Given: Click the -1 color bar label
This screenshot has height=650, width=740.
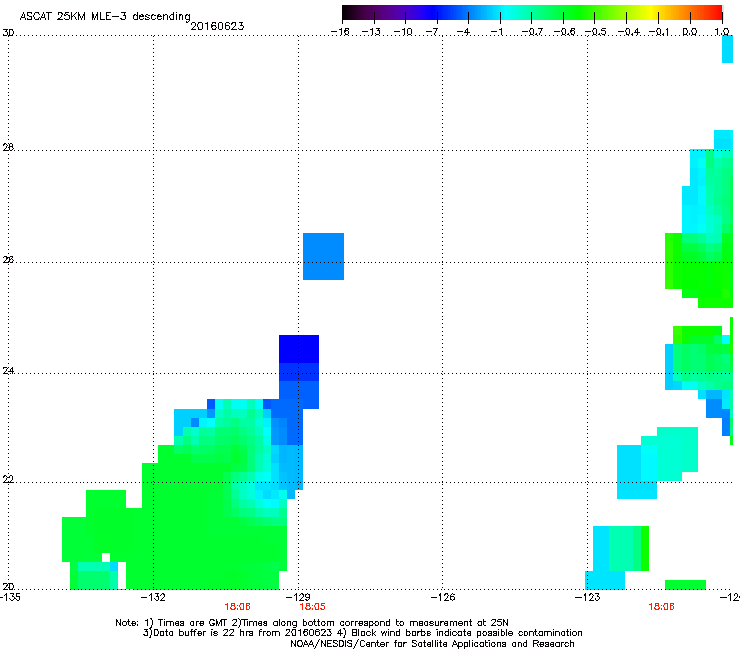Looking at the screenshot, I should [x=496, y=32].
